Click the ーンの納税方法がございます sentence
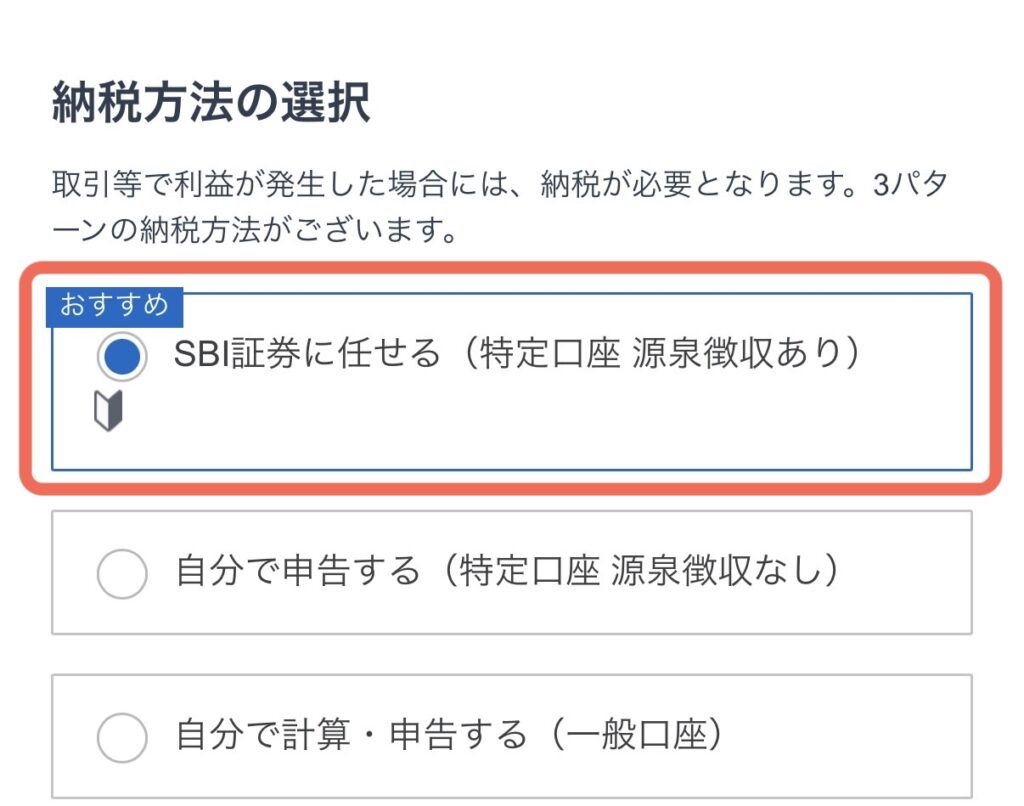The width and height of the screenshot is (1024, 806). (x=254, y=235)
